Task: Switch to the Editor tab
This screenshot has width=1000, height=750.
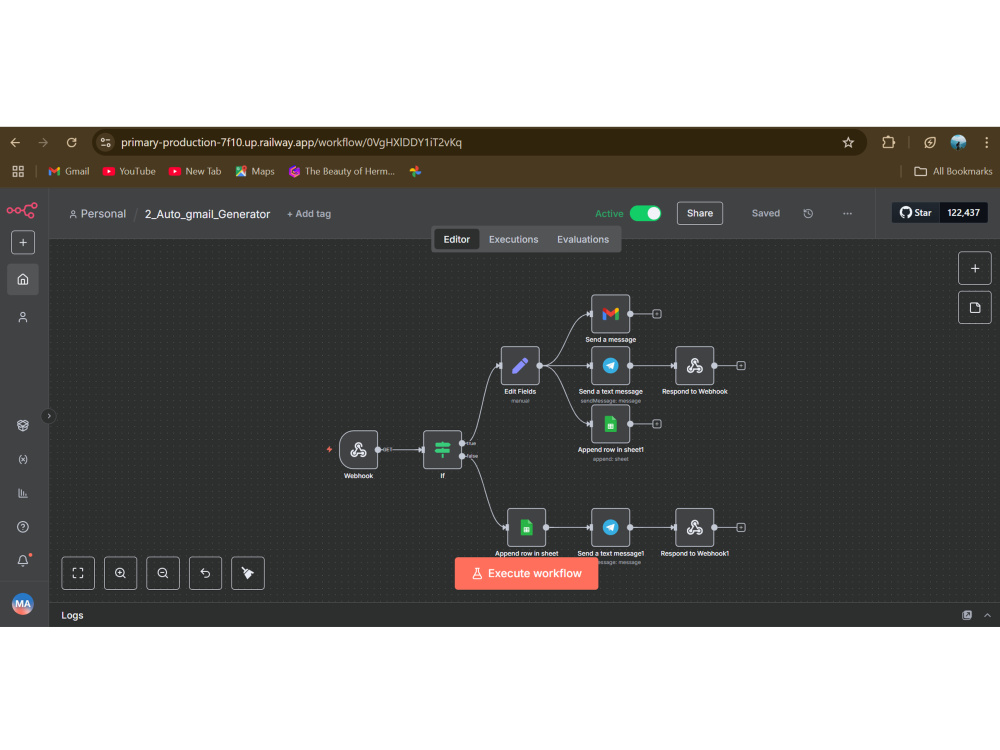Action: 457,239
